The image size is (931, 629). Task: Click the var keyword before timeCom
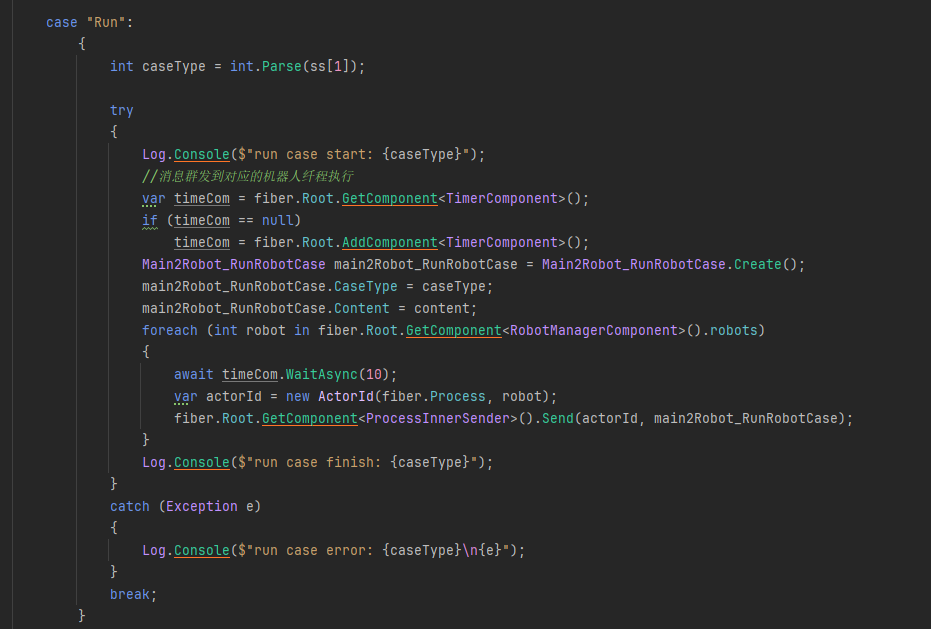(x=153, y=198)
